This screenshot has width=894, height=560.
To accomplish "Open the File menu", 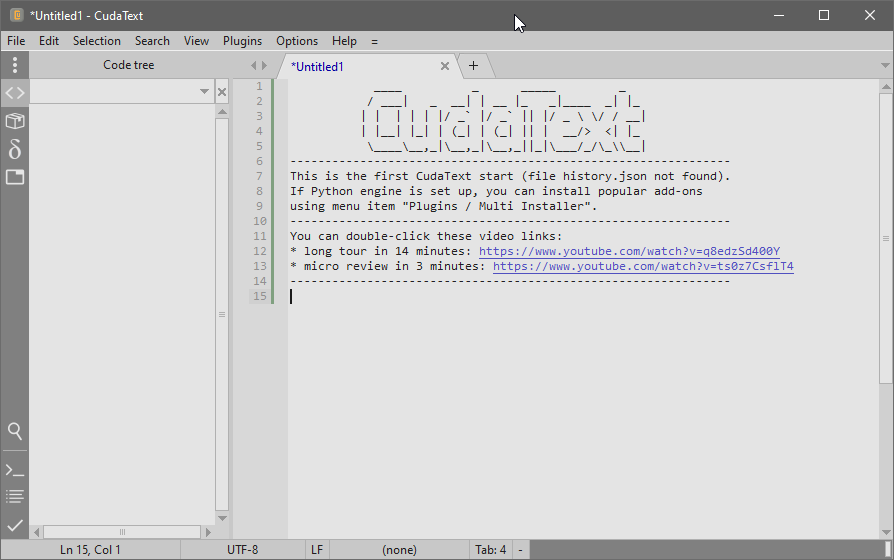I will [16, 41].
